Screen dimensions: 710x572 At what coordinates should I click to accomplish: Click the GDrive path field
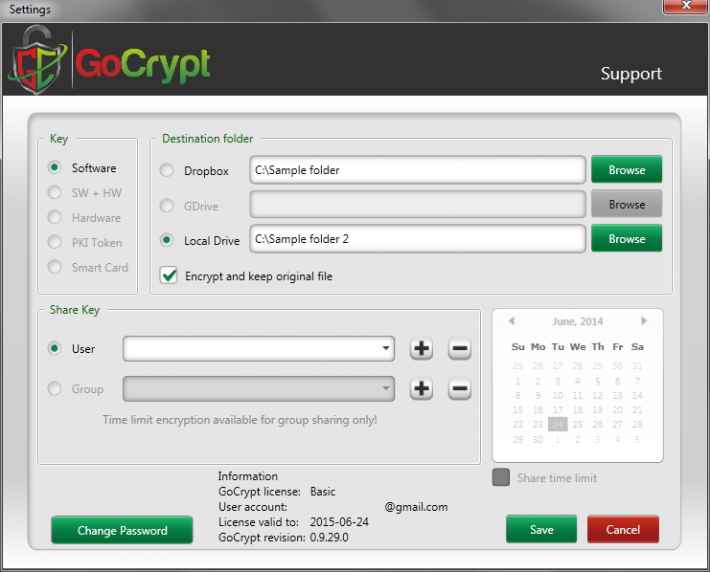point(417,204)
